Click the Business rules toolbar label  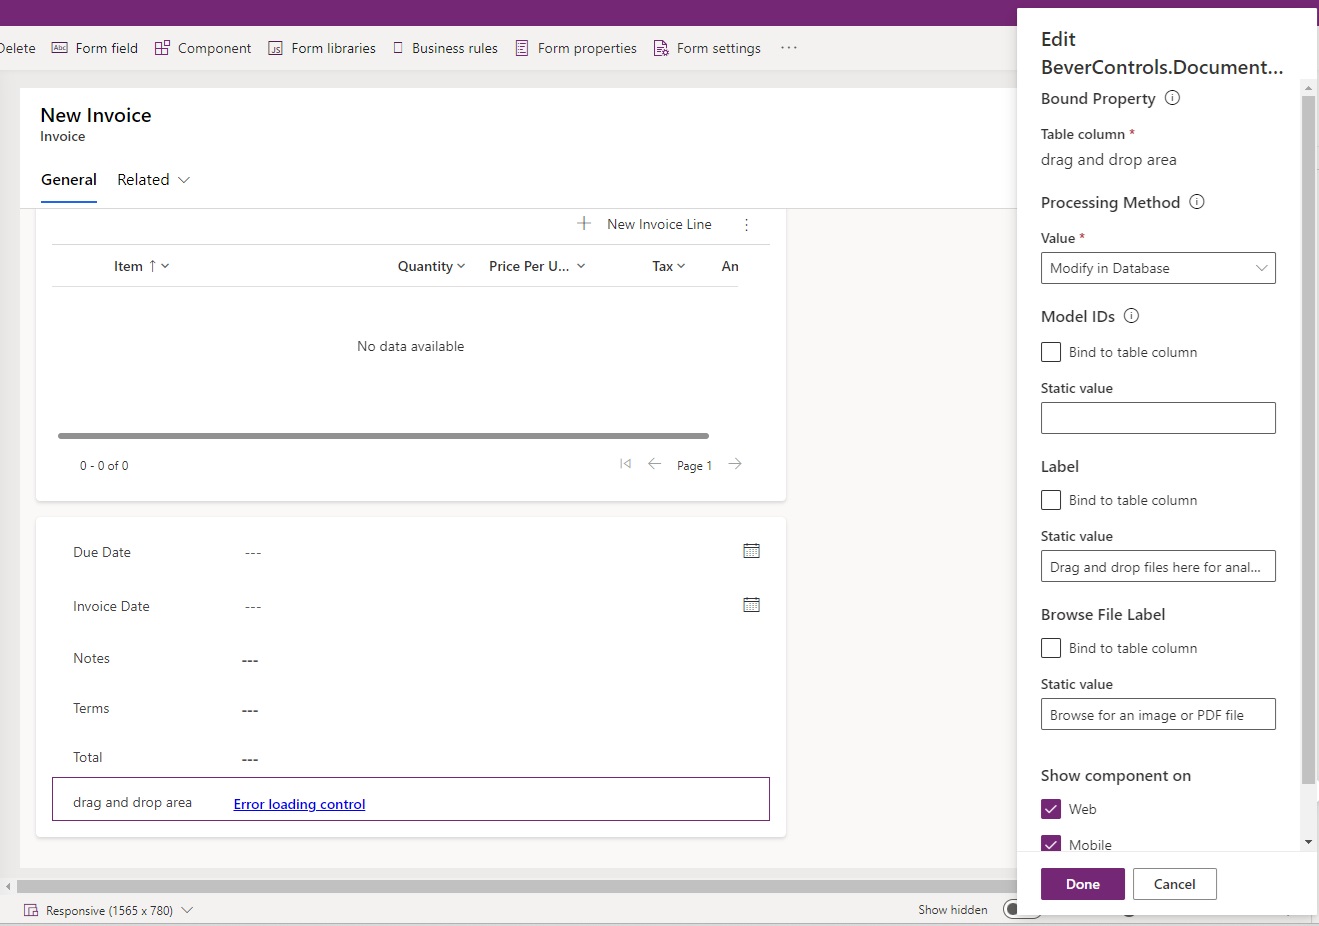455,48
